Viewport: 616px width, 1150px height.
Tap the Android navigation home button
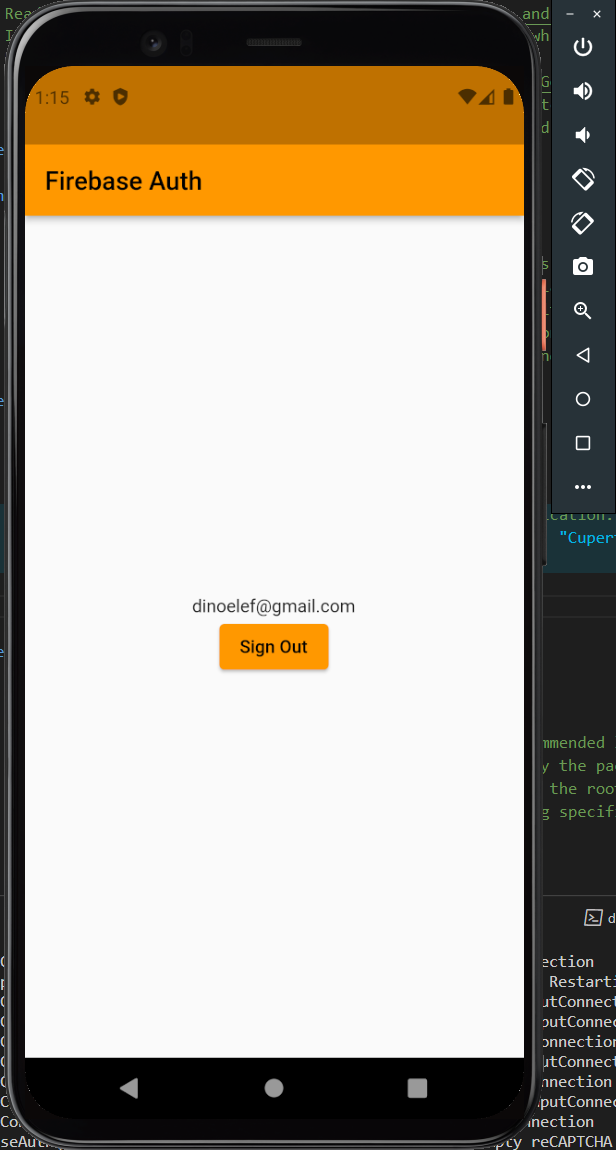274,1088
